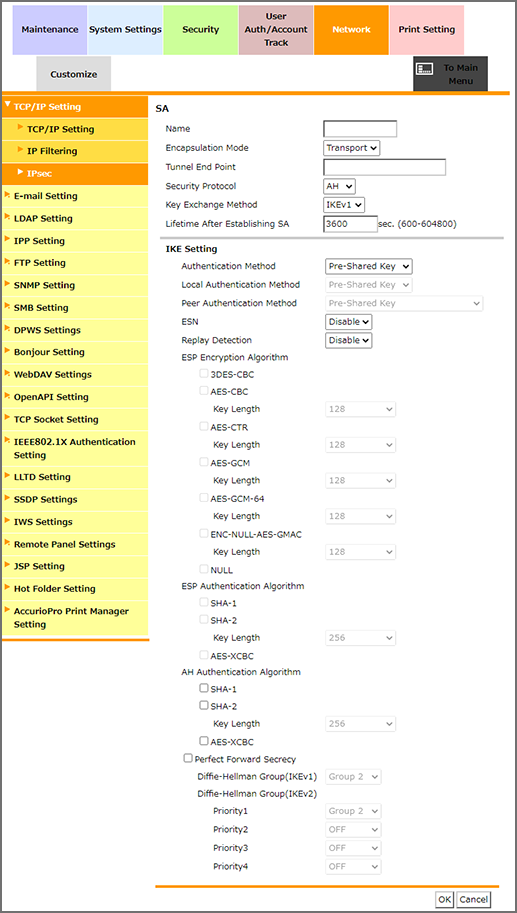Open IP Filtering in the sidebar

(75, 151)
